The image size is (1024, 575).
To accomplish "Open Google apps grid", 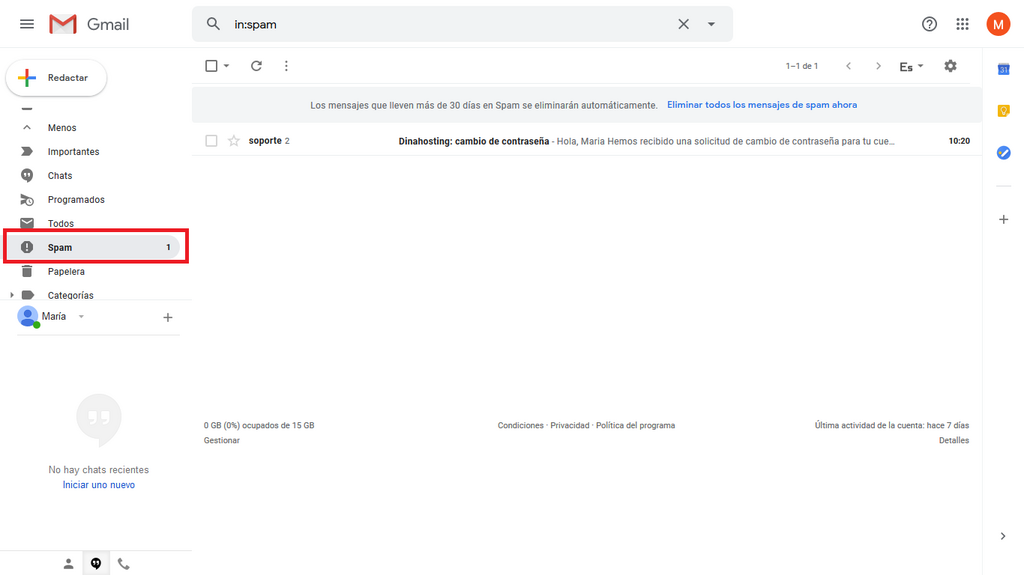I will tap(962, 24).
